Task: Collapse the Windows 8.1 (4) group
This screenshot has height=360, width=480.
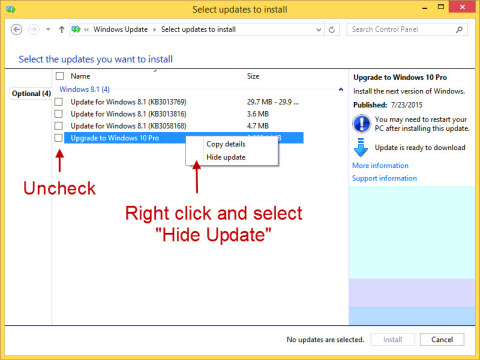Action: coord(341,89)
